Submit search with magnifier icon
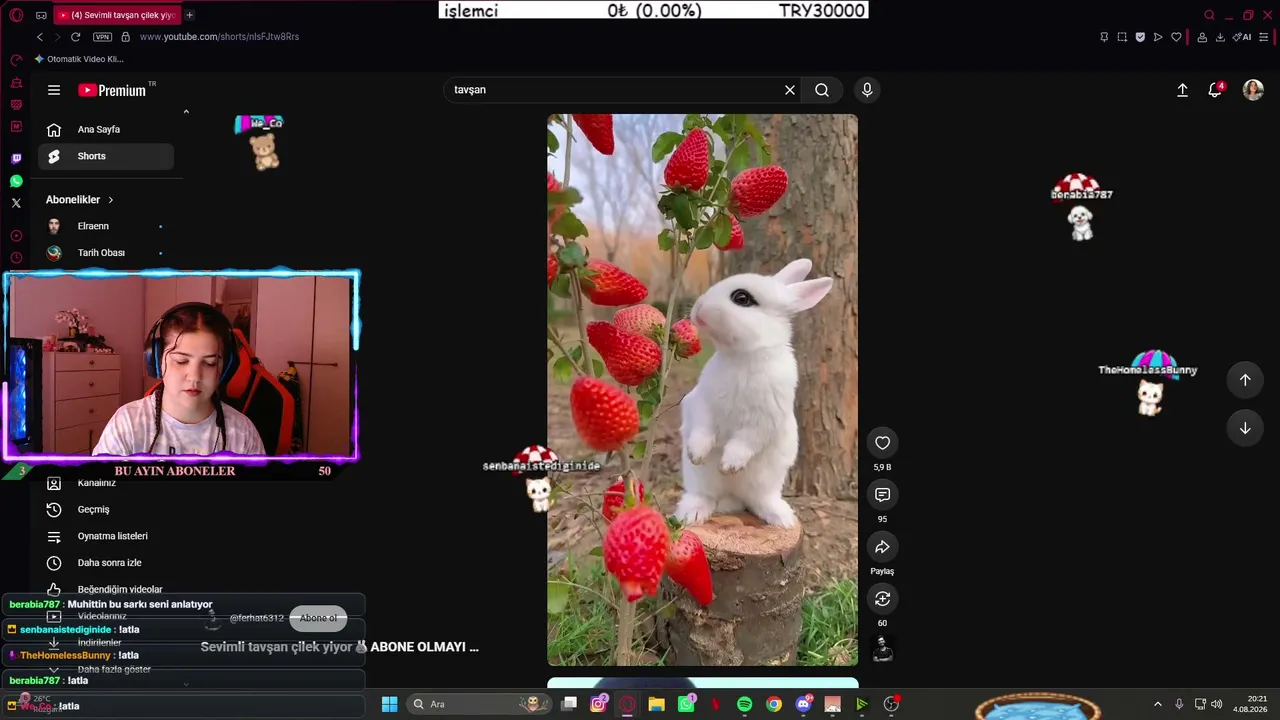1280x720 pixels. (822, 90)
